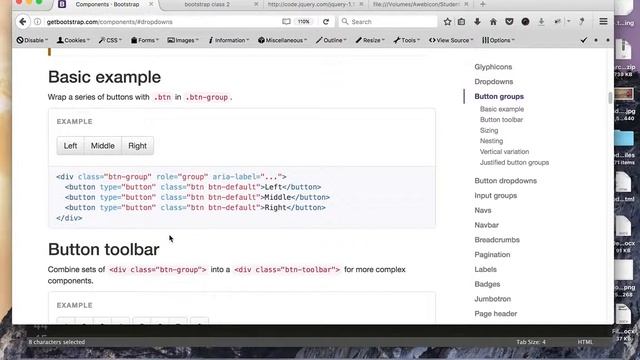Bookmark this page with the star icon
Screen dimensions: 640x360
coord(447,22)
